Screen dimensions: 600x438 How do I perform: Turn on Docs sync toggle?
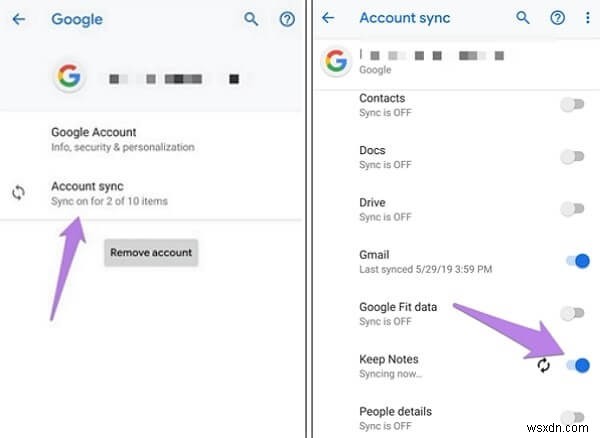tap(572, 156)
